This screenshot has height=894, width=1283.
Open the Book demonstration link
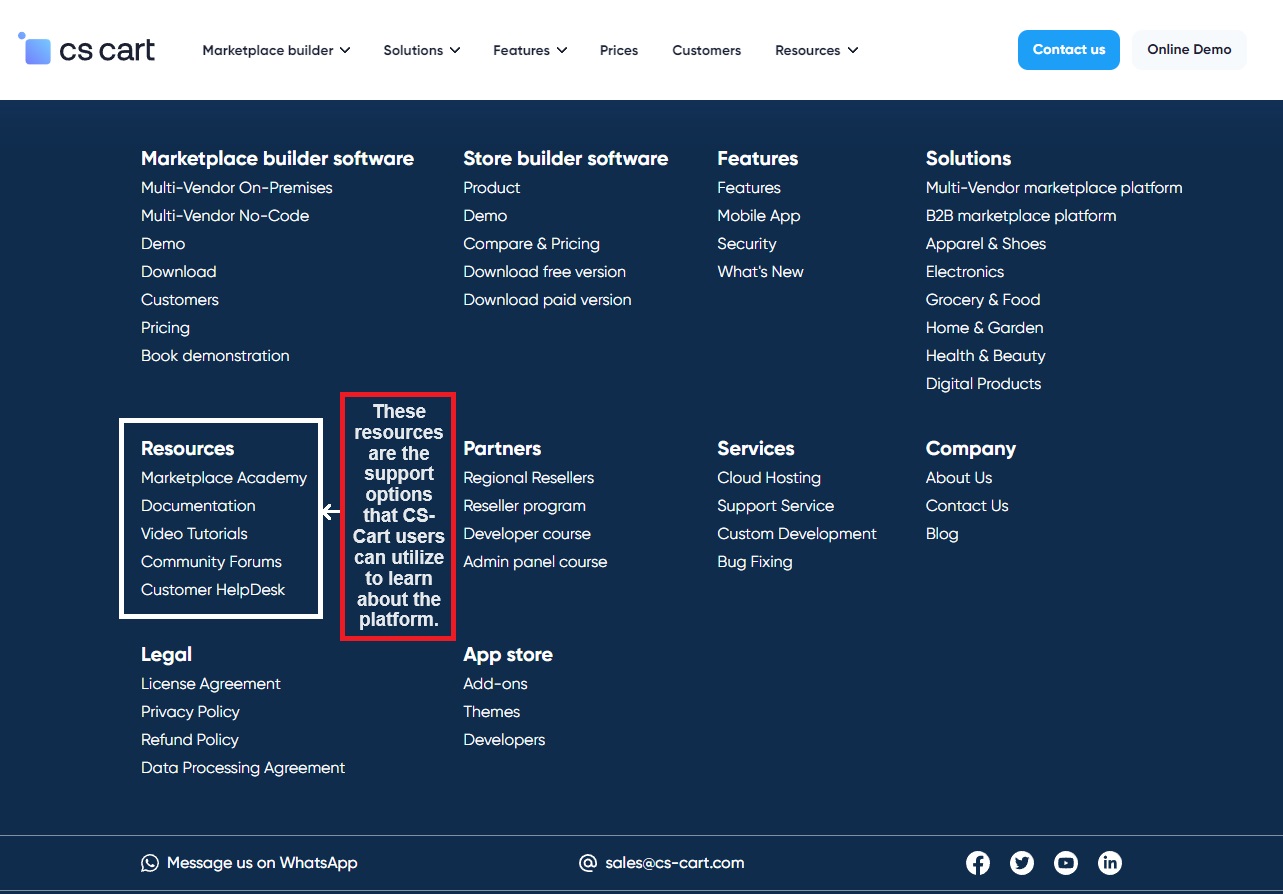(x=215, y=356)
